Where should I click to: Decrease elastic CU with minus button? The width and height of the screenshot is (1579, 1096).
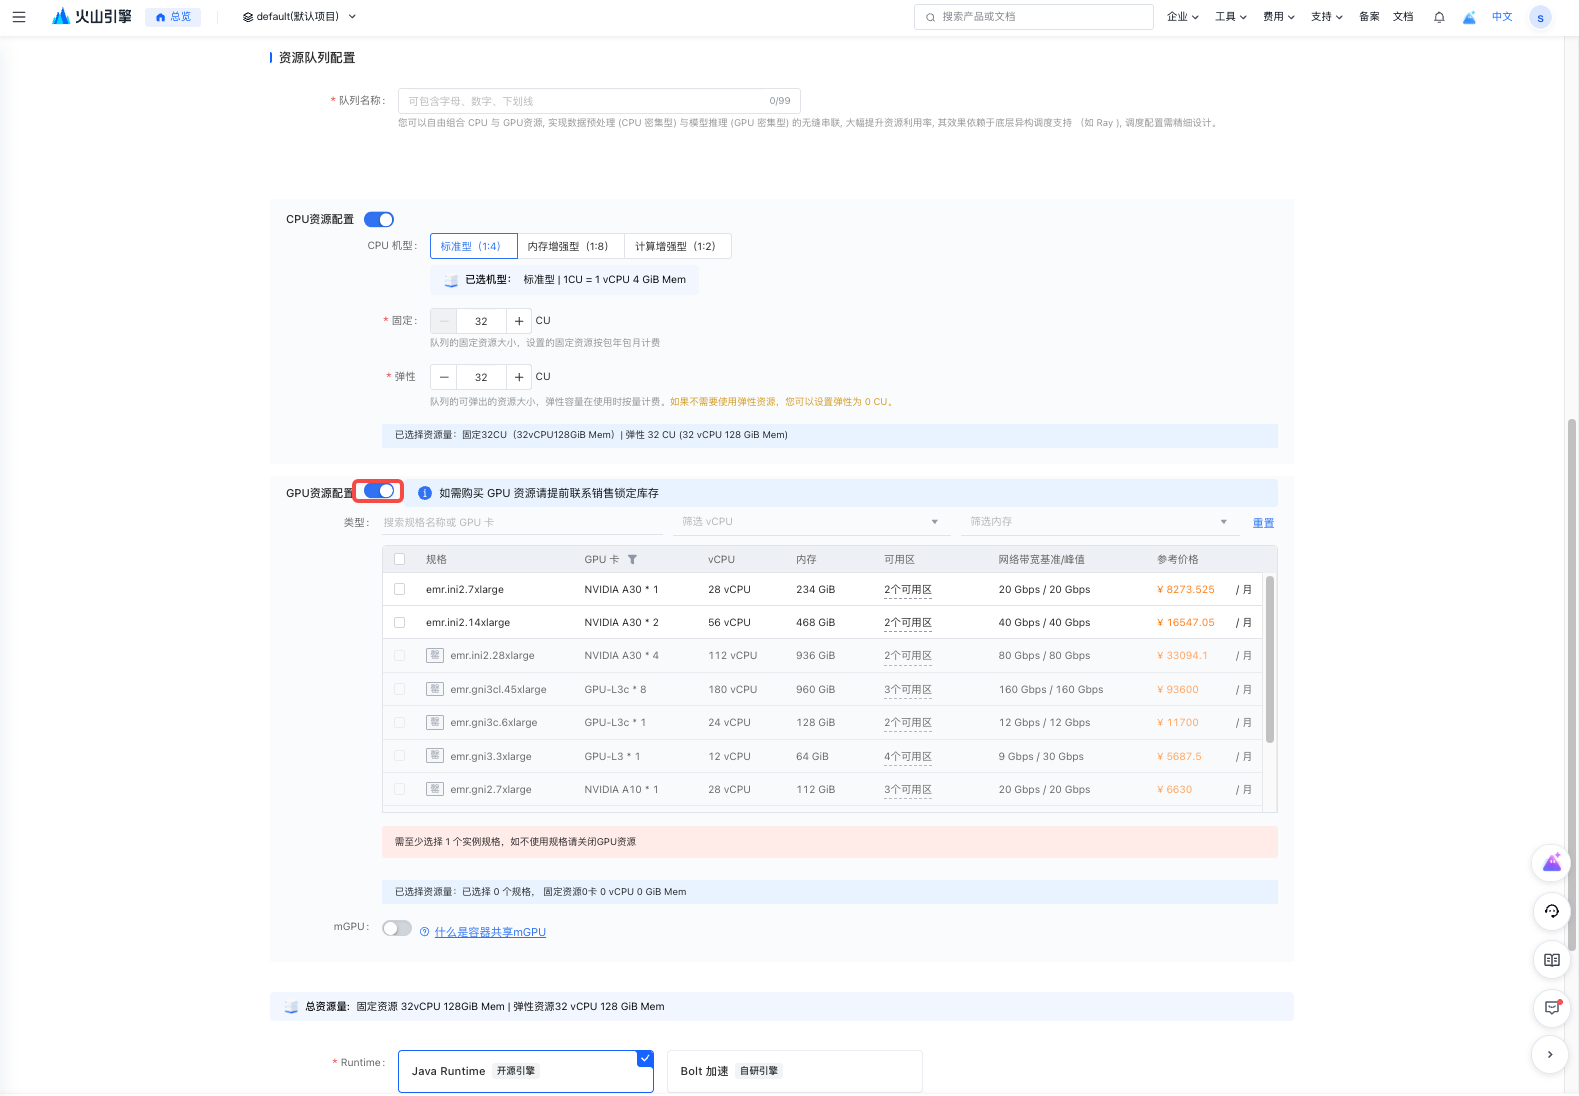point(444,377)
